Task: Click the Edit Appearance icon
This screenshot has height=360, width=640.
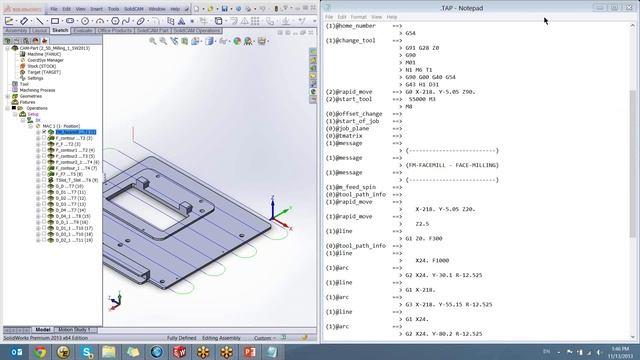Action: click(x=237, y=41)
